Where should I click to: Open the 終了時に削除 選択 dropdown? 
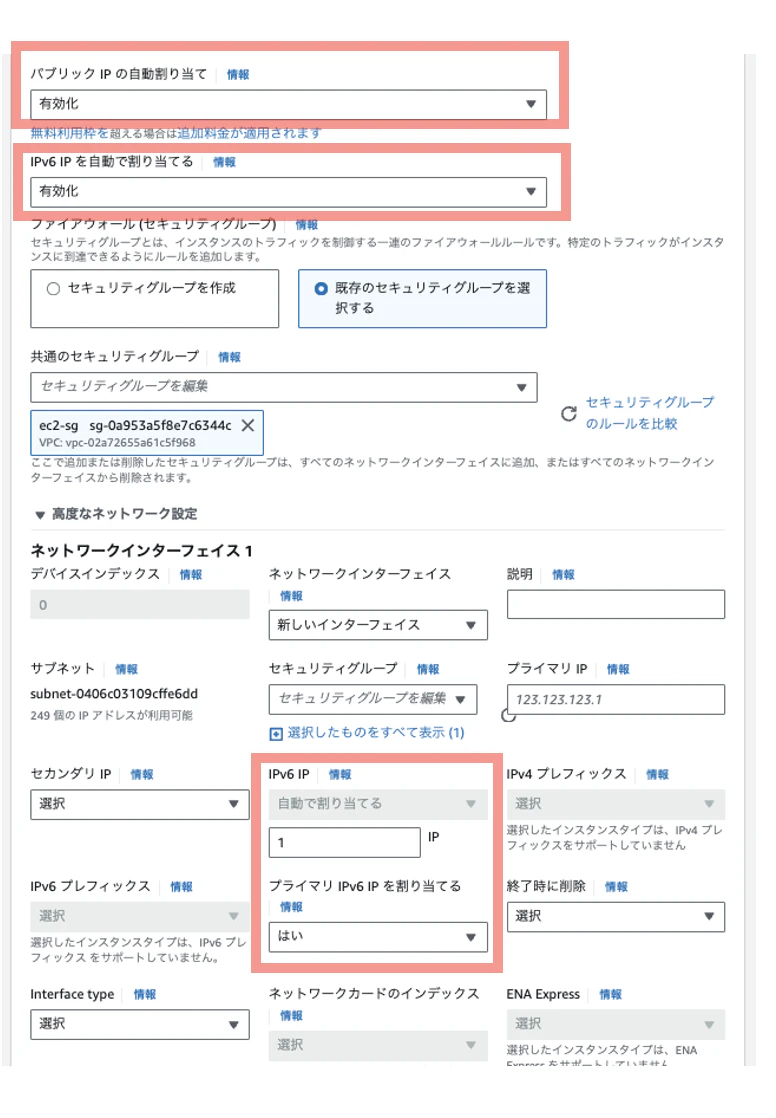point(616,917)
